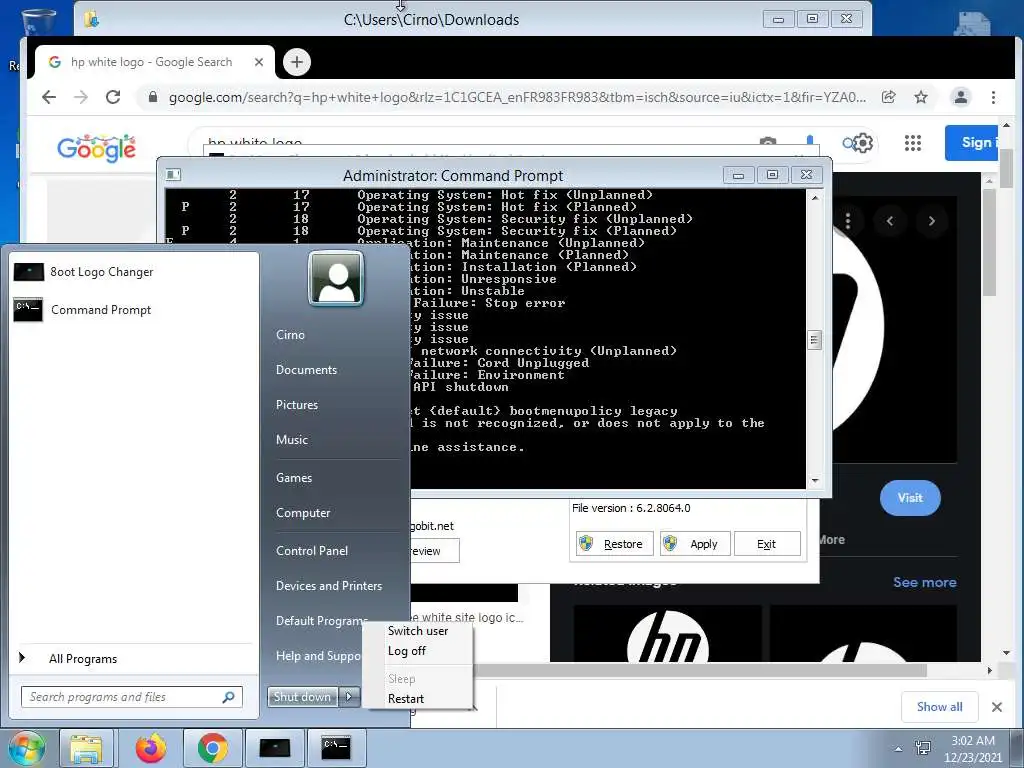Screen dimensions: 1024x768
Task: Go forward in Chrome
Action: (81, 97)
